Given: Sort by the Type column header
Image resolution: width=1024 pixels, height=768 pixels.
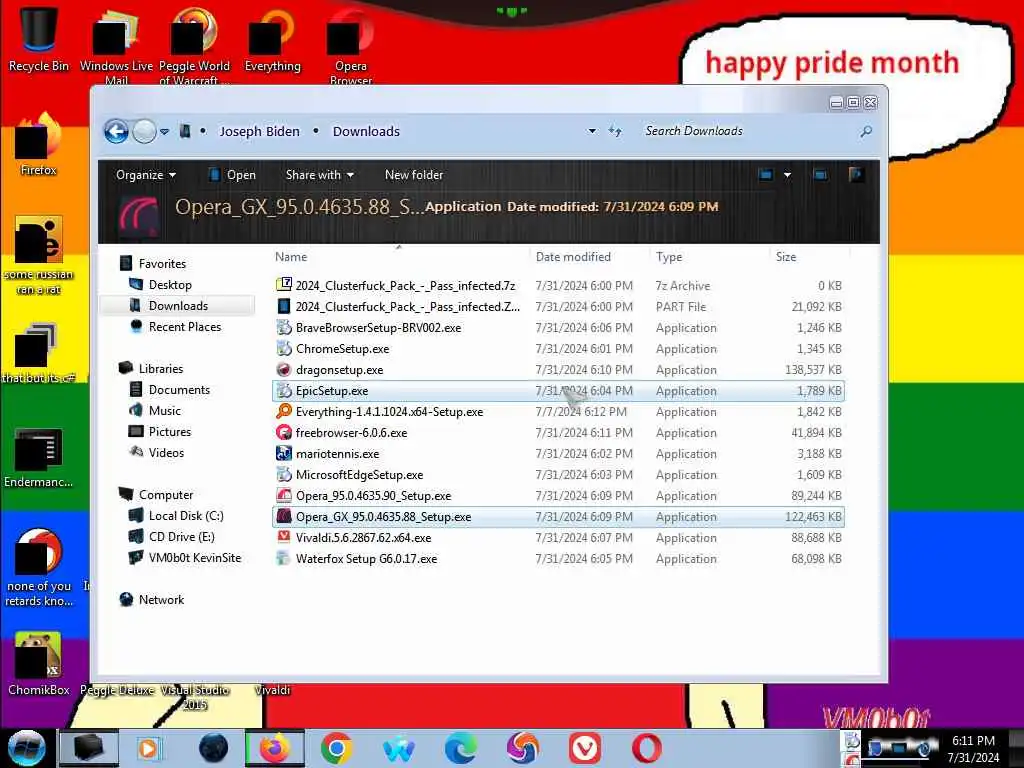Looking at the screenshot, I should tap(669, 257).
